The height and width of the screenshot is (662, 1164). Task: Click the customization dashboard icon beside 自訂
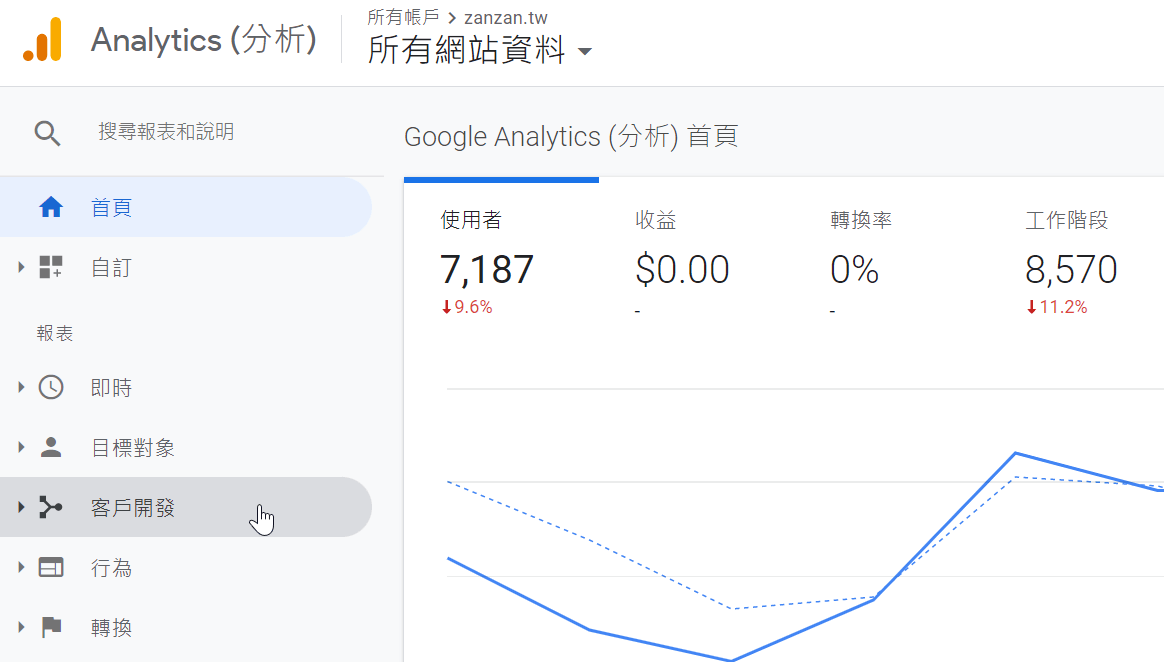50,267
